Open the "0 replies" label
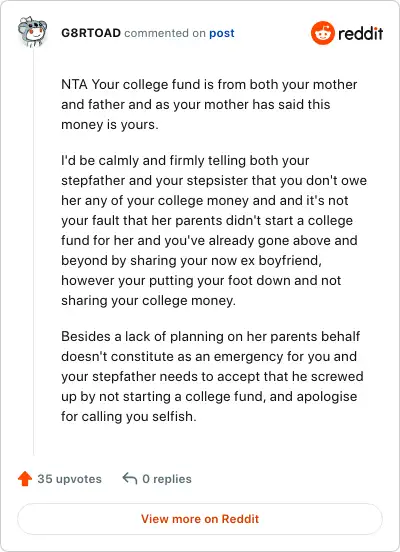Image resolution: width=400 pixels, height=552 pixels. 167,479
